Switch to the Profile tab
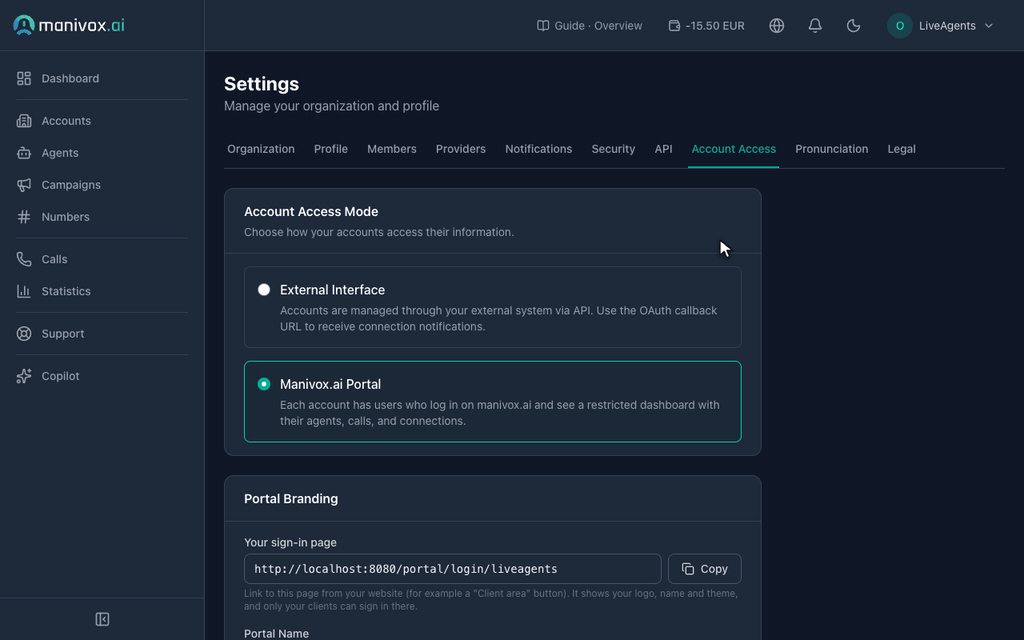Viewport: 1024px width, 640px height. click(x=330, y=149)
